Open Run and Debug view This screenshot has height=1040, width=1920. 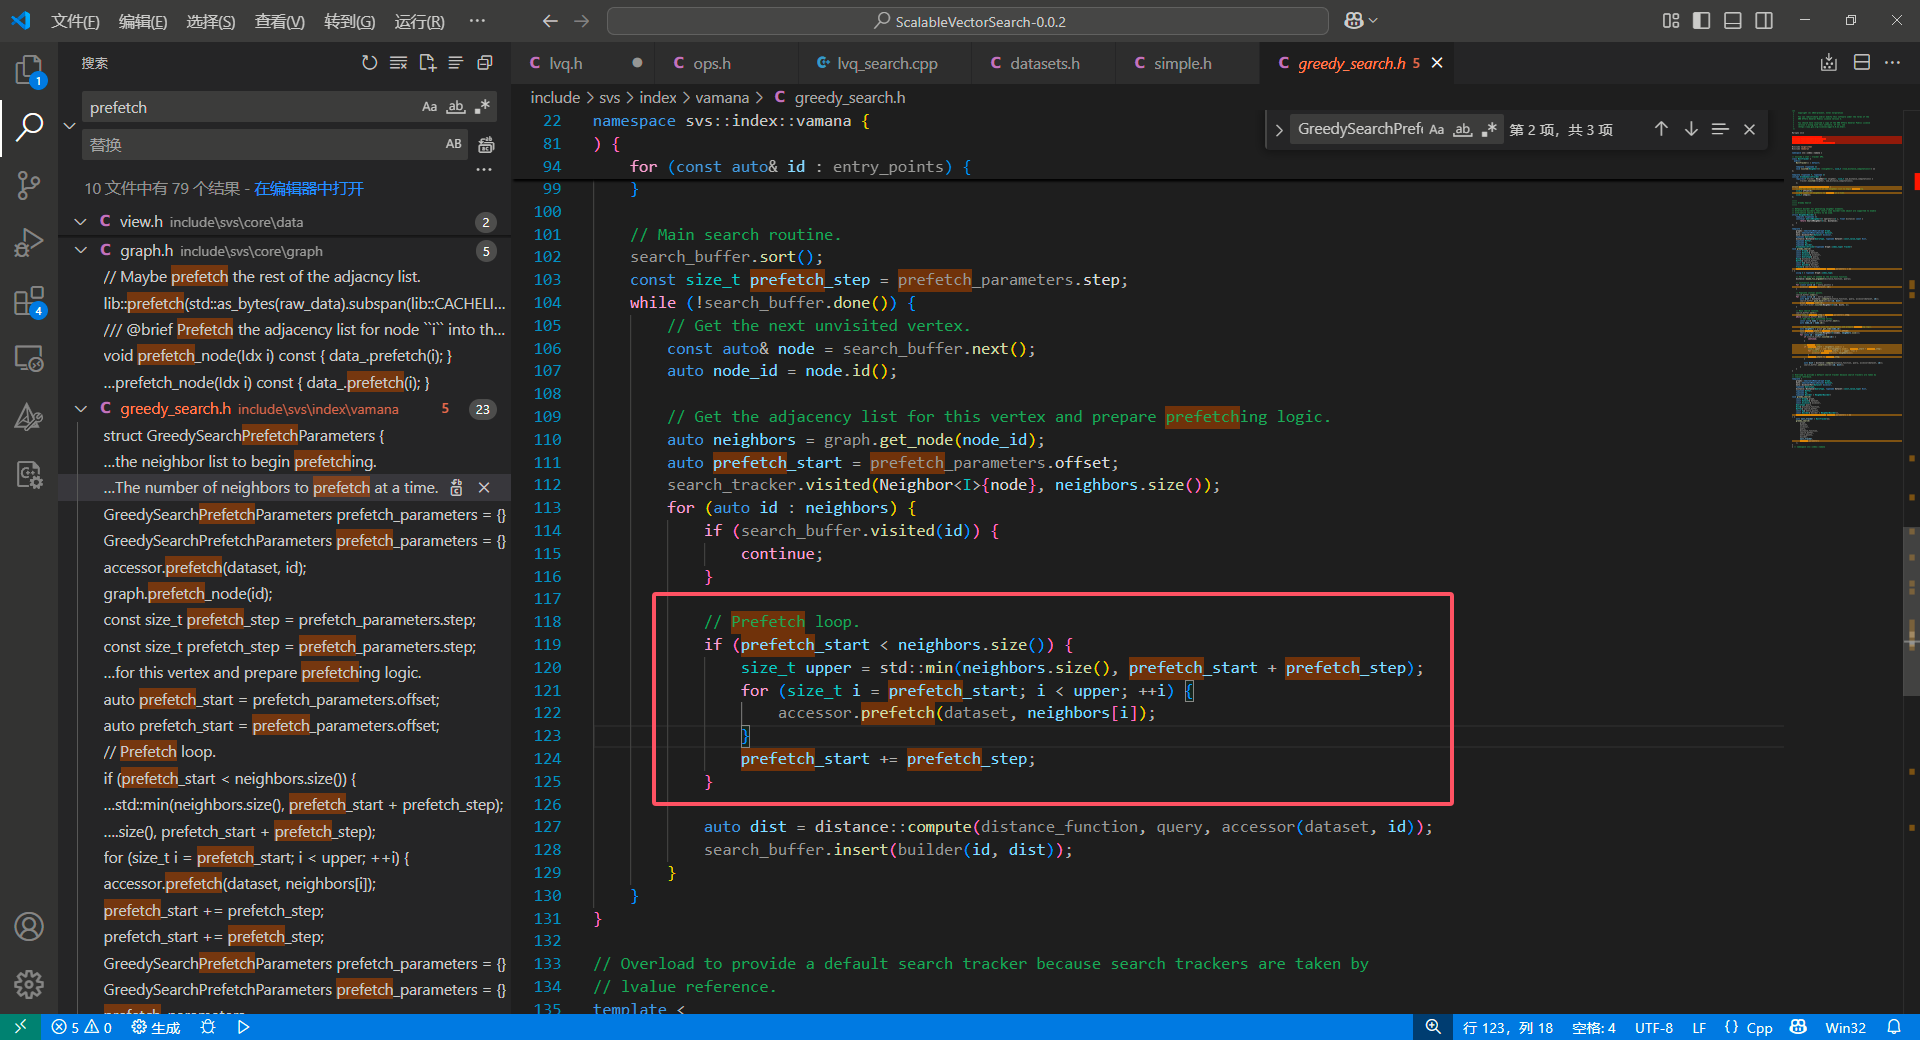click(x=29, y=243)
